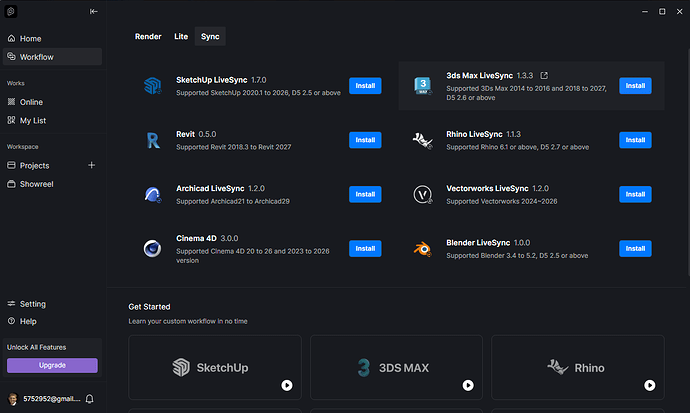Viewport: 690px width, 413px height.
Task: Click Archicad LiveSync title text
Action: [x=210, y=188]
